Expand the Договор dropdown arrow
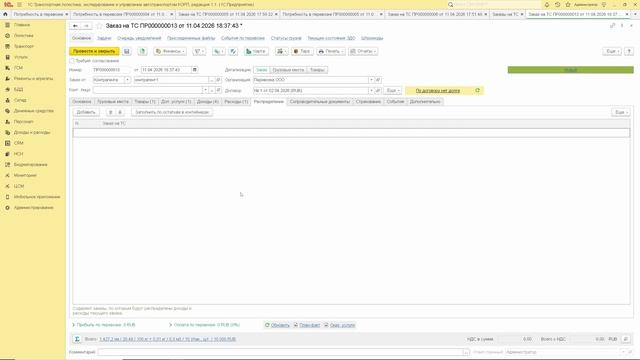Viewport: 640px width, 360px height. tap(371, 90)
